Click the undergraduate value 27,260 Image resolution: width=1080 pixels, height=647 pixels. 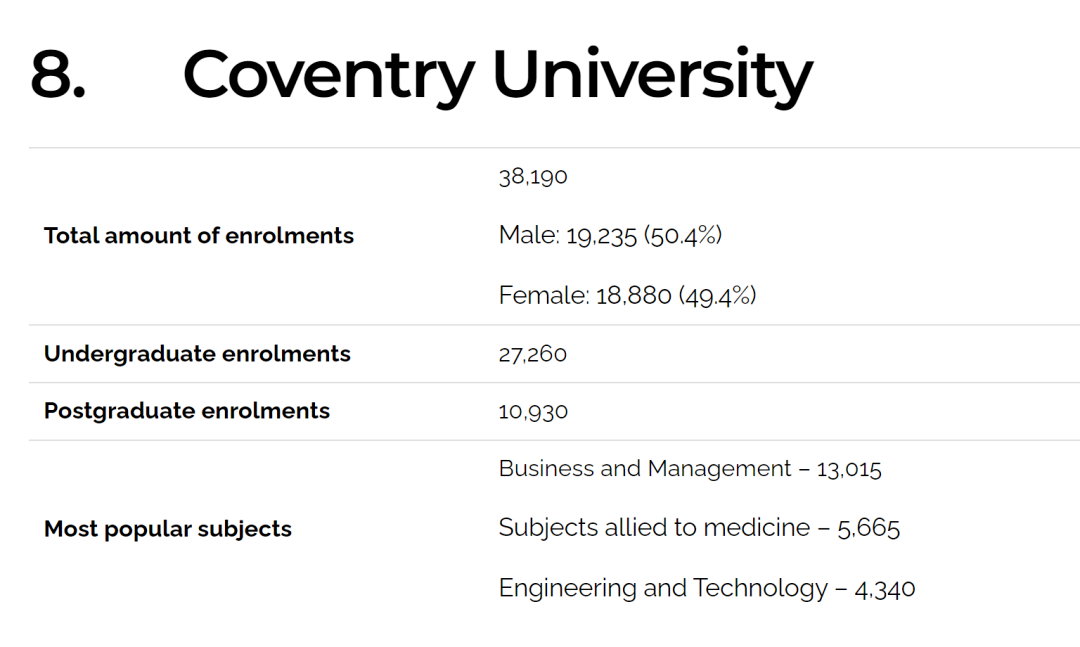click(532, 354)
